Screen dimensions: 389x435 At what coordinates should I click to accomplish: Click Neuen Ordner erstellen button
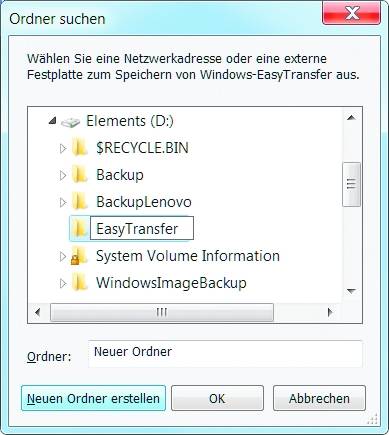(x=93, y=398)
